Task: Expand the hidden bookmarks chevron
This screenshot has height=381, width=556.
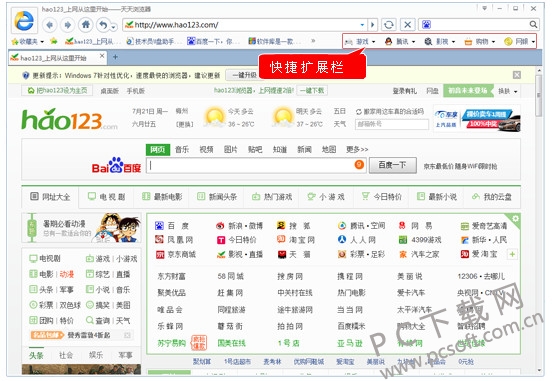Action: pyautogui.click(x=313, y=41)
